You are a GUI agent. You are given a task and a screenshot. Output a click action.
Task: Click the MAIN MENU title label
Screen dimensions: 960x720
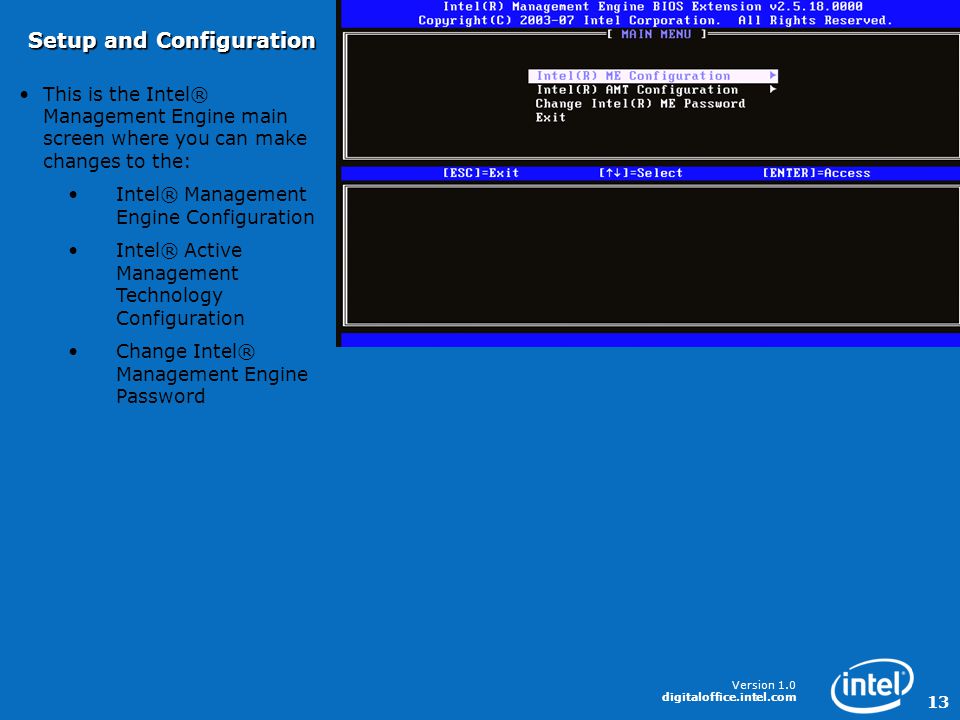pos(656,34)
